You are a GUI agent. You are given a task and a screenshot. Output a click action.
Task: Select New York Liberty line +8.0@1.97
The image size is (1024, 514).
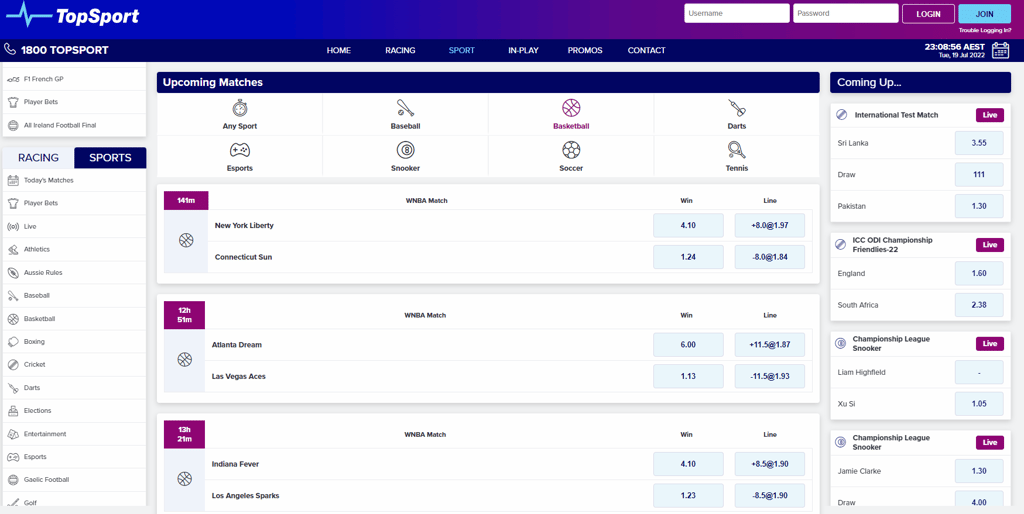pos(770,225)
